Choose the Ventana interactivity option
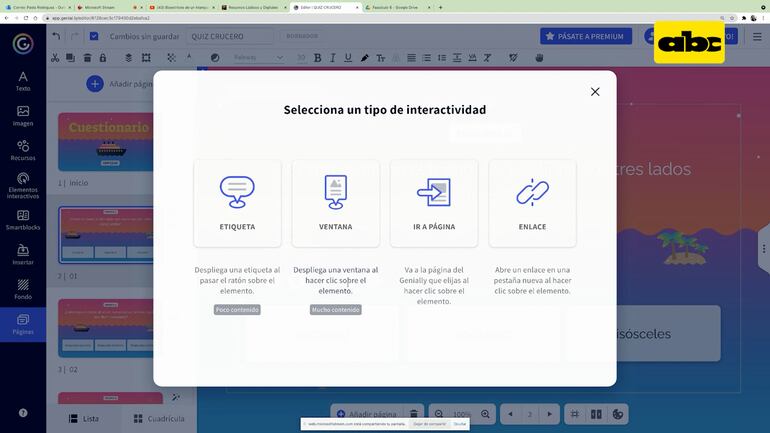The width and height of the screenshot is (770, 433). tap(335, 203)
